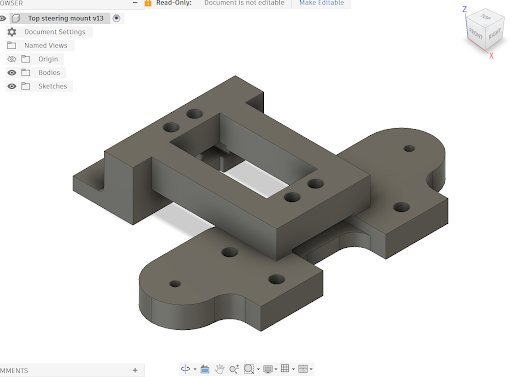The image size is (512, 377).
Task: Open Grid and Snaps settings icon
Action: [x=285, y=368]
